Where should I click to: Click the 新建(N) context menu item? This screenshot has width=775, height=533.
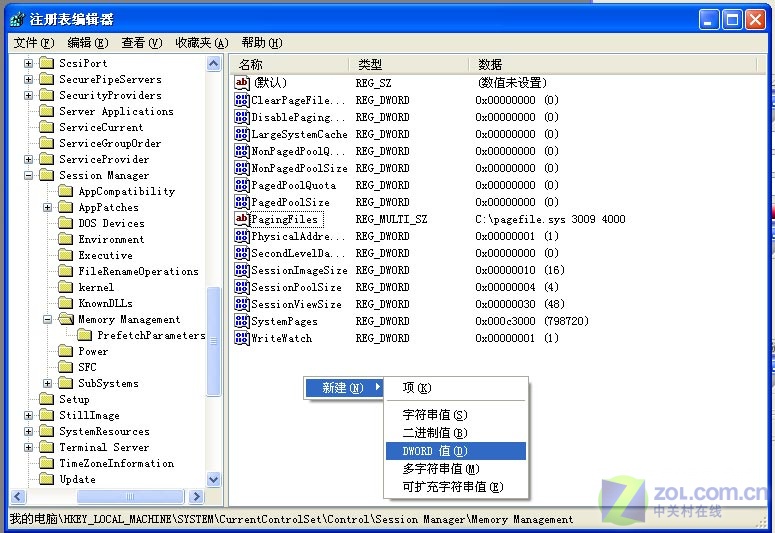pyautogui.click(x=344, y=388)
